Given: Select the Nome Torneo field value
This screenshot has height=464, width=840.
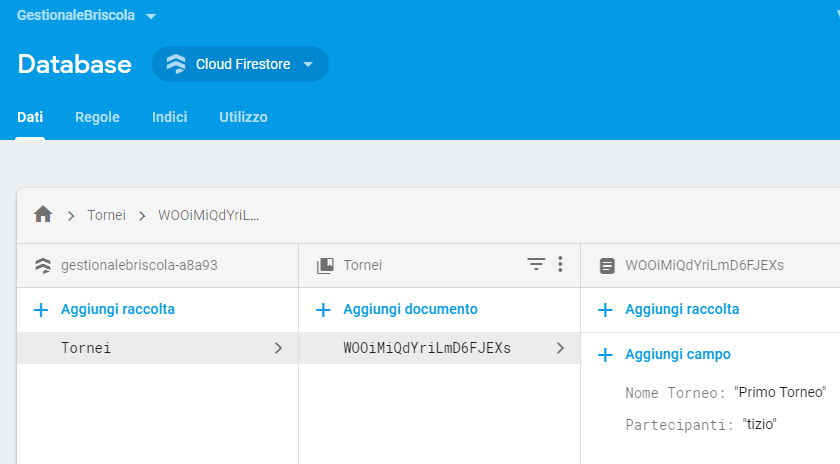Looking at the screenshot, I should tap(780, 392).
